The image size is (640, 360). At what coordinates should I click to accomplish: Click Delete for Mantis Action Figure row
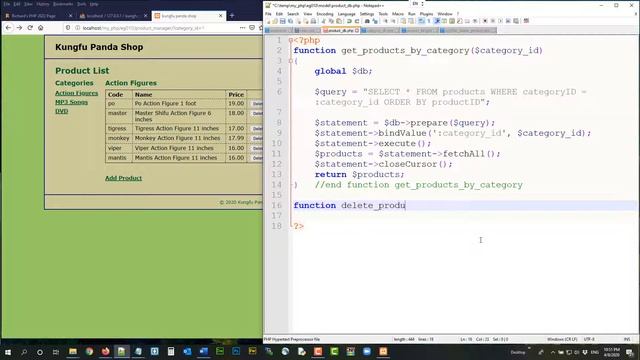coord(257,158)
